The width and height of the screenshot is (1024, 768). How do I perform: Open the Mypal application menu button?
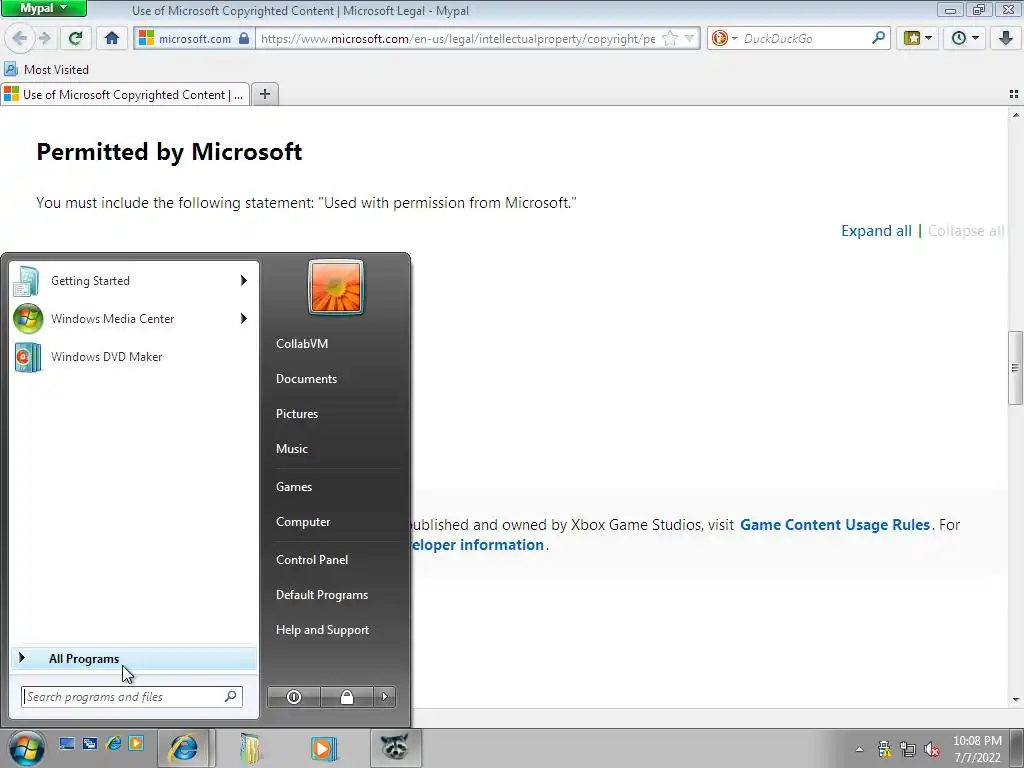43,8
